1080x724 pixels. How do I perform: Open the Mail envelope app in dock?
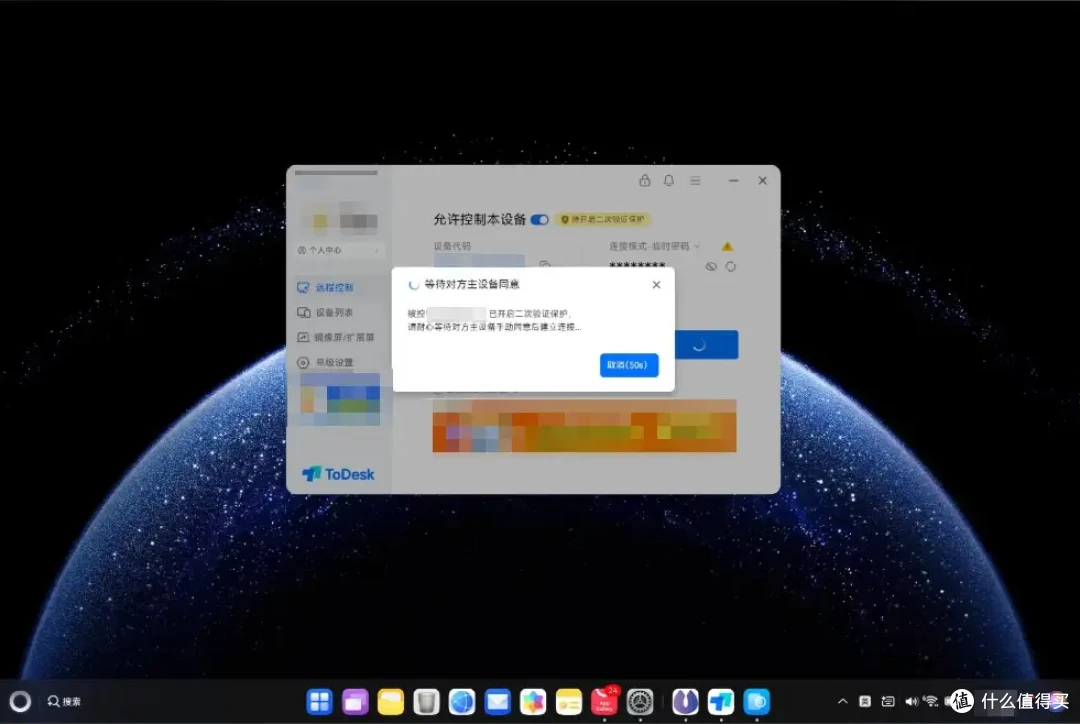497,702
